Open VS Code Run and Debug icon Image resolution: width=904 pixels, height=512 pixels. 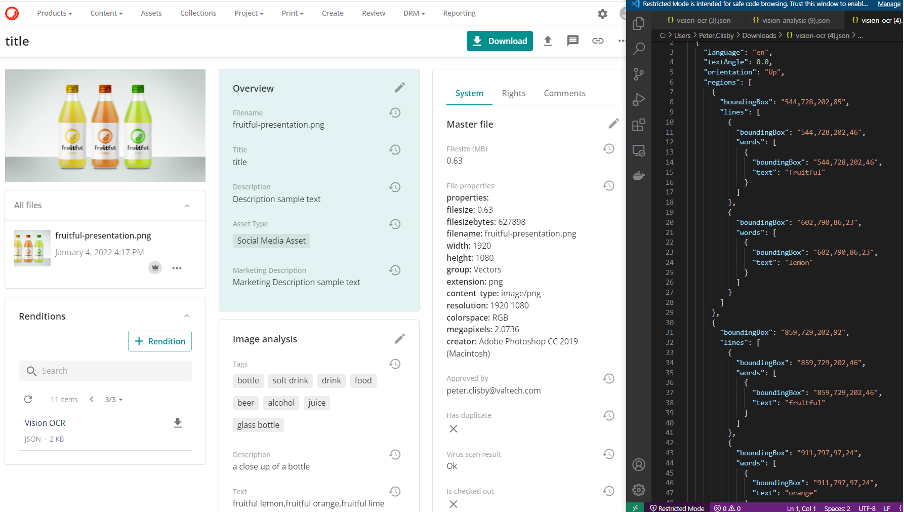pos(639,99)
